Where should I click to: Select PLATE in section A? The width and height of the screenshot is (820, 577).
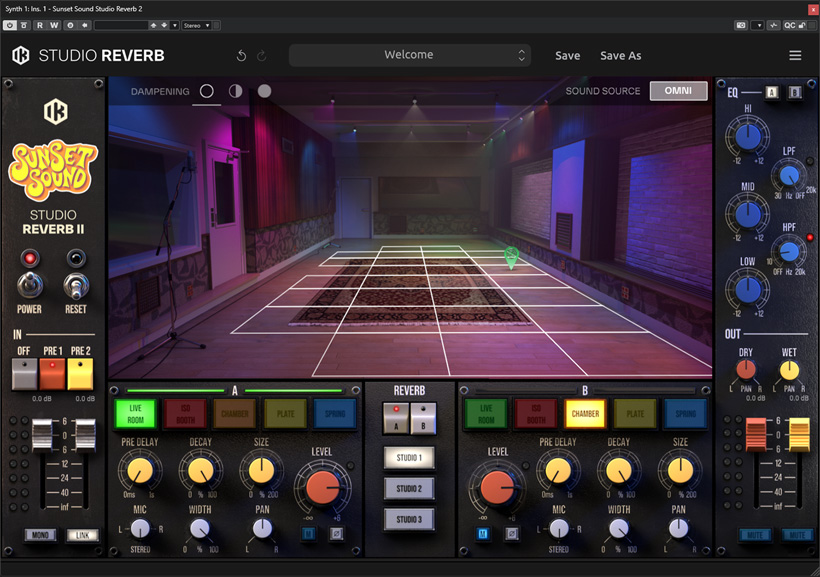[285, 413]
